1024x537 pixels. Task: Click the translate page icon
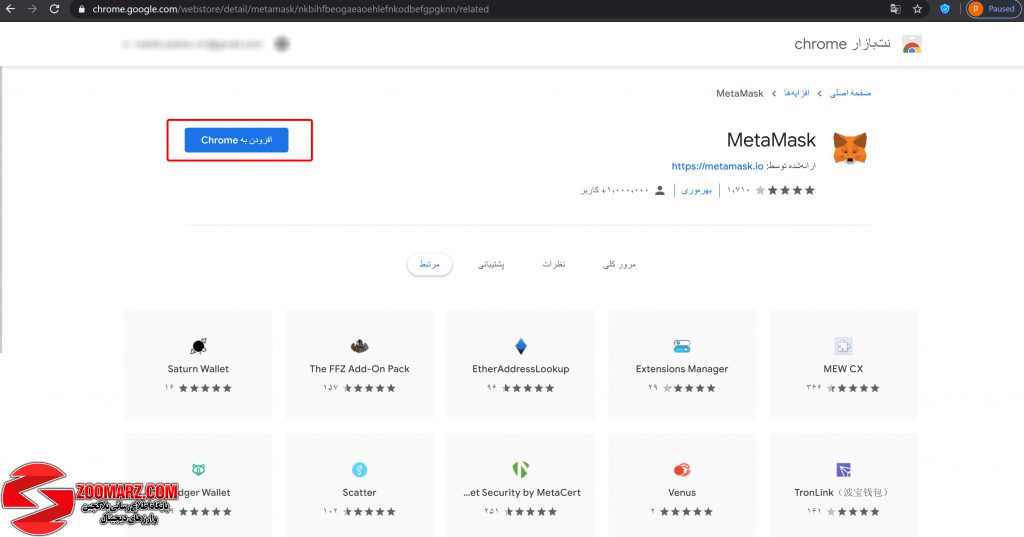[x=895, y=9]
